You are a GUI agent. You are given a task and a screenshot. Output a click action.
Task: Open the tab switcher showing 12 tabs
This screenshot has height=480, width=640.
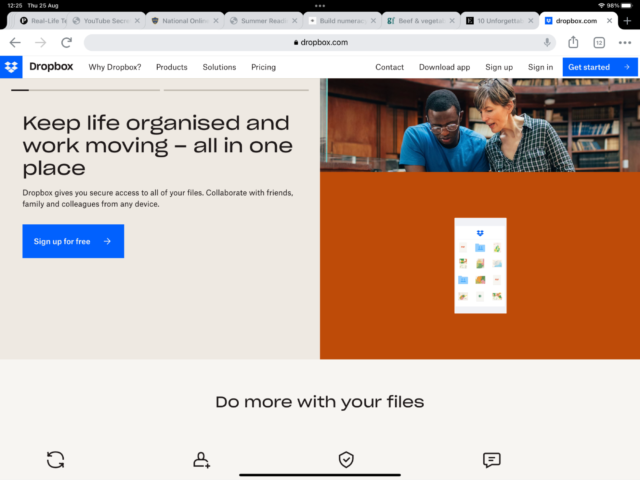click(x=599, y=42)
